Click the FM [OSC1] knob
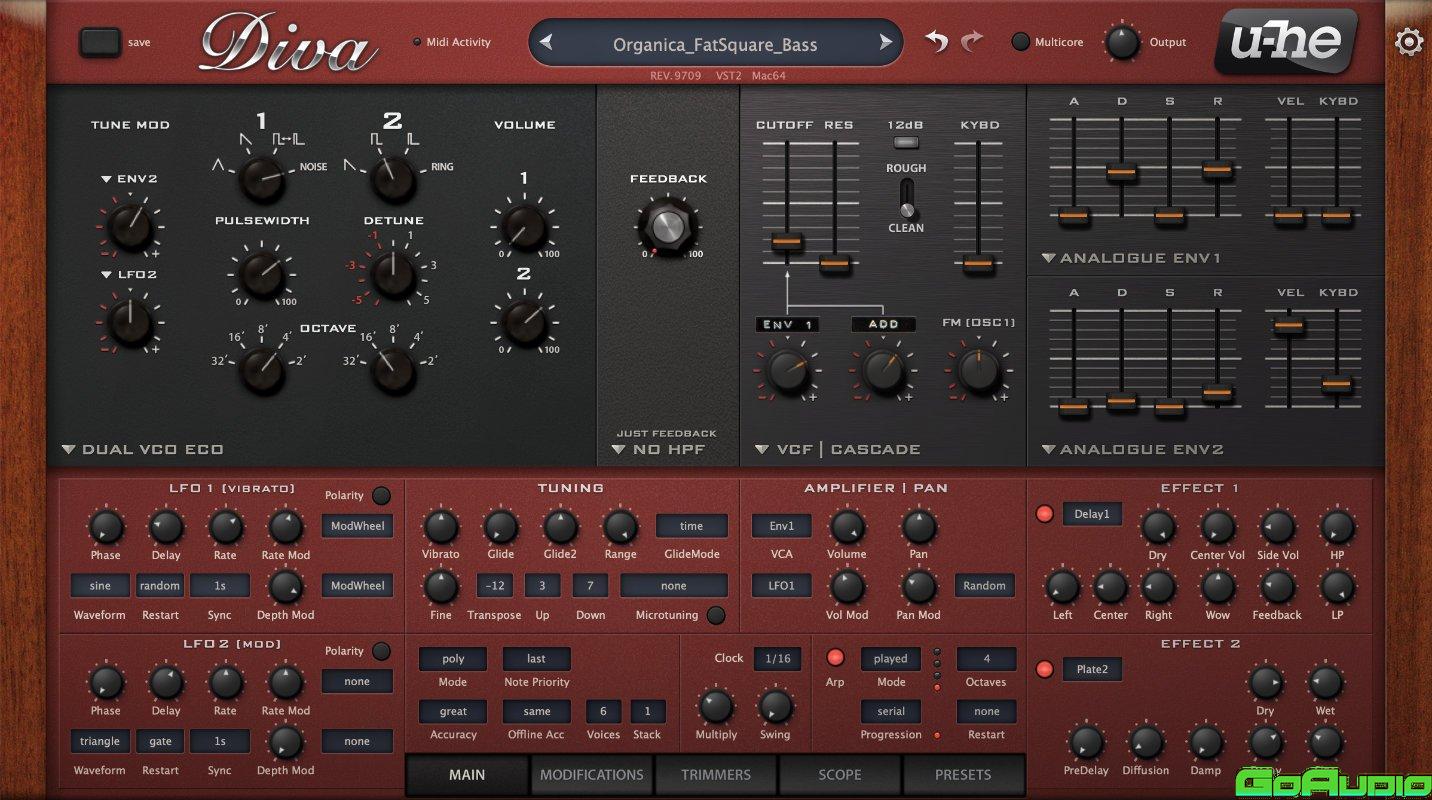The height and width of the screenshot is (800, 1432). [x=977, y=370]
